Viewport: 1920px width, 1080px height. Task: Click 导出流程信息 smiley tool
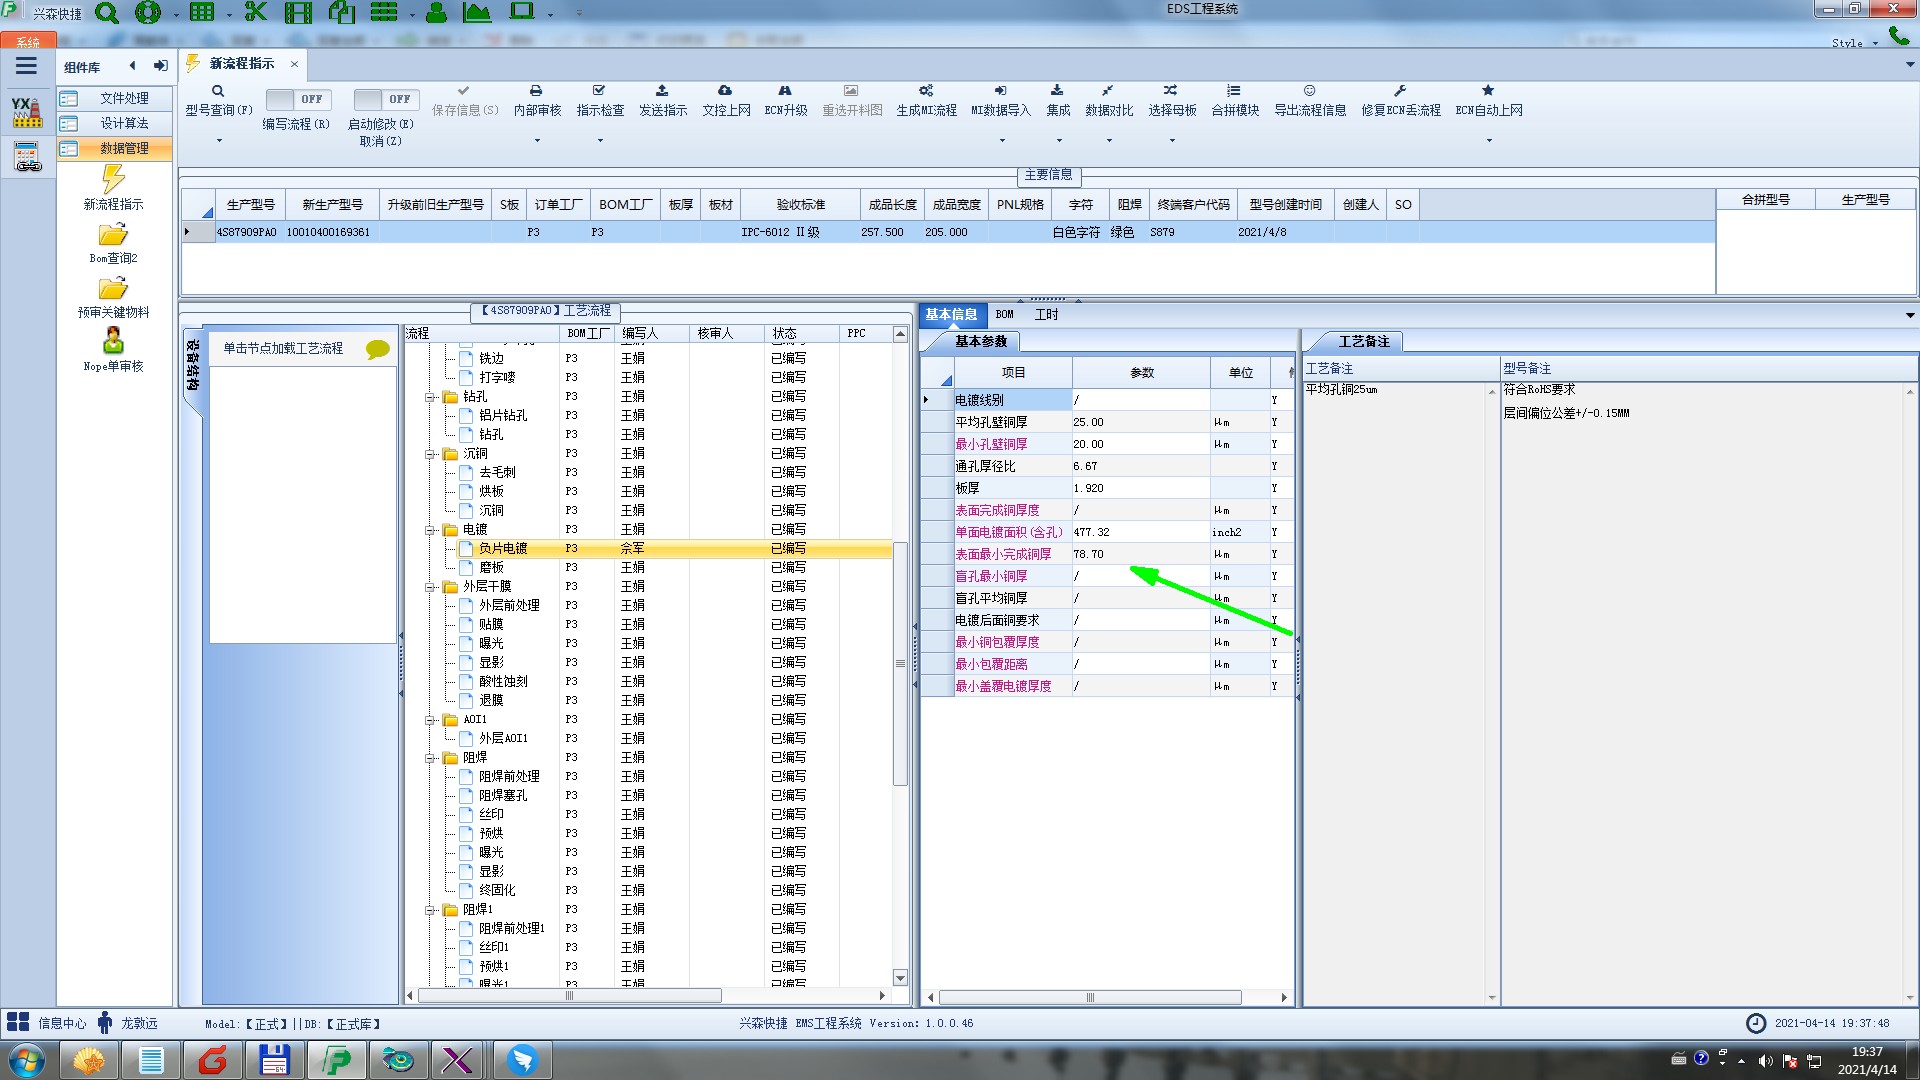tap(1310, 101)
